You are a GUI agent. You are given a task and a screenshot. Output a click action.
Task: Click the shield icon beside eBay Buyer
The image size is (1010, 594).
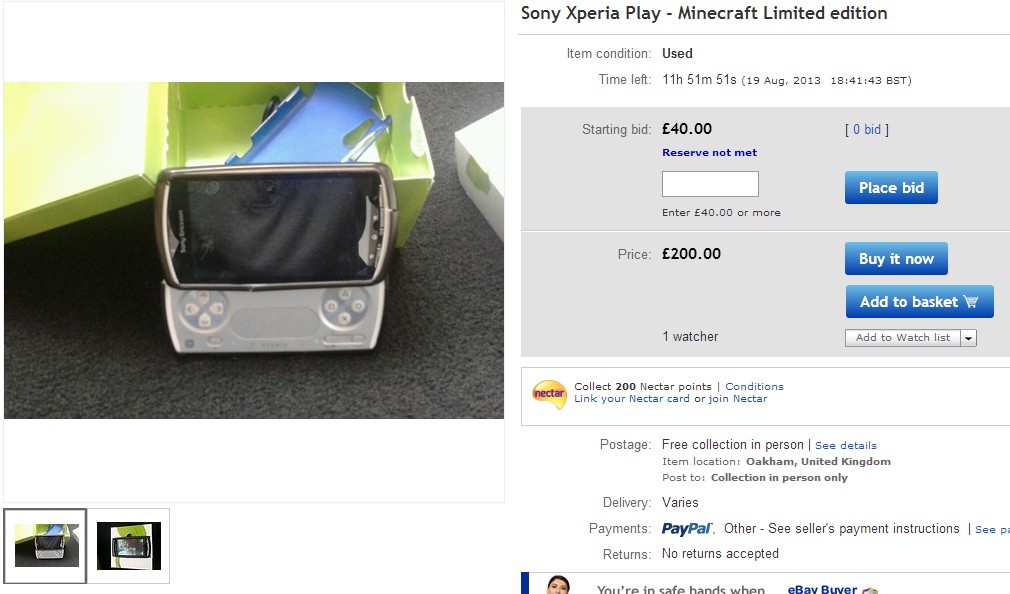tap(870, 590)
